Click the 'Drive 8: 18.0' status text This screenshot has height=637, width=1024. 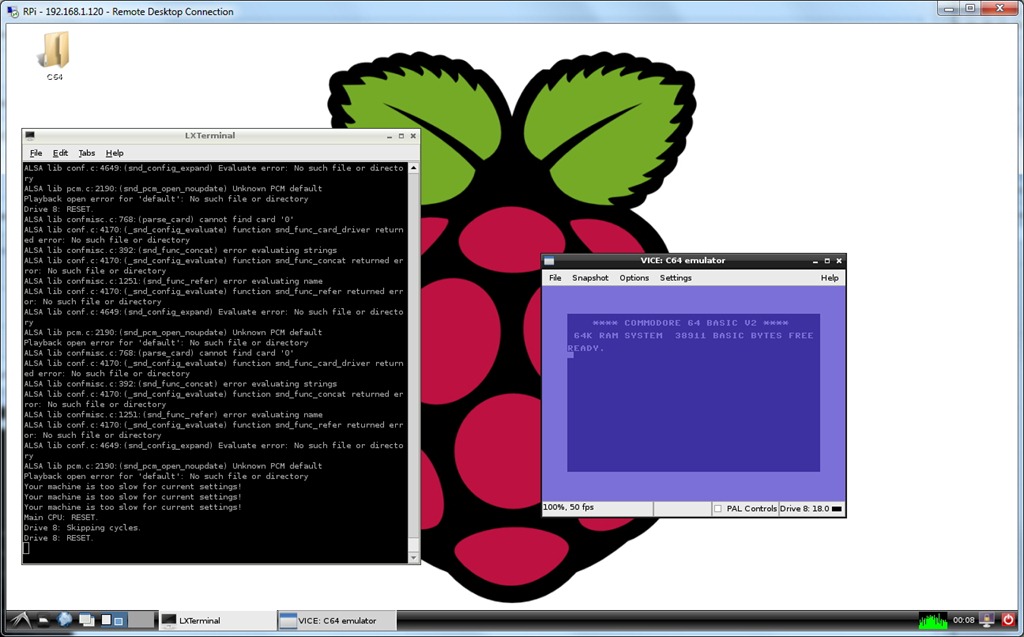tap(804, 508)
